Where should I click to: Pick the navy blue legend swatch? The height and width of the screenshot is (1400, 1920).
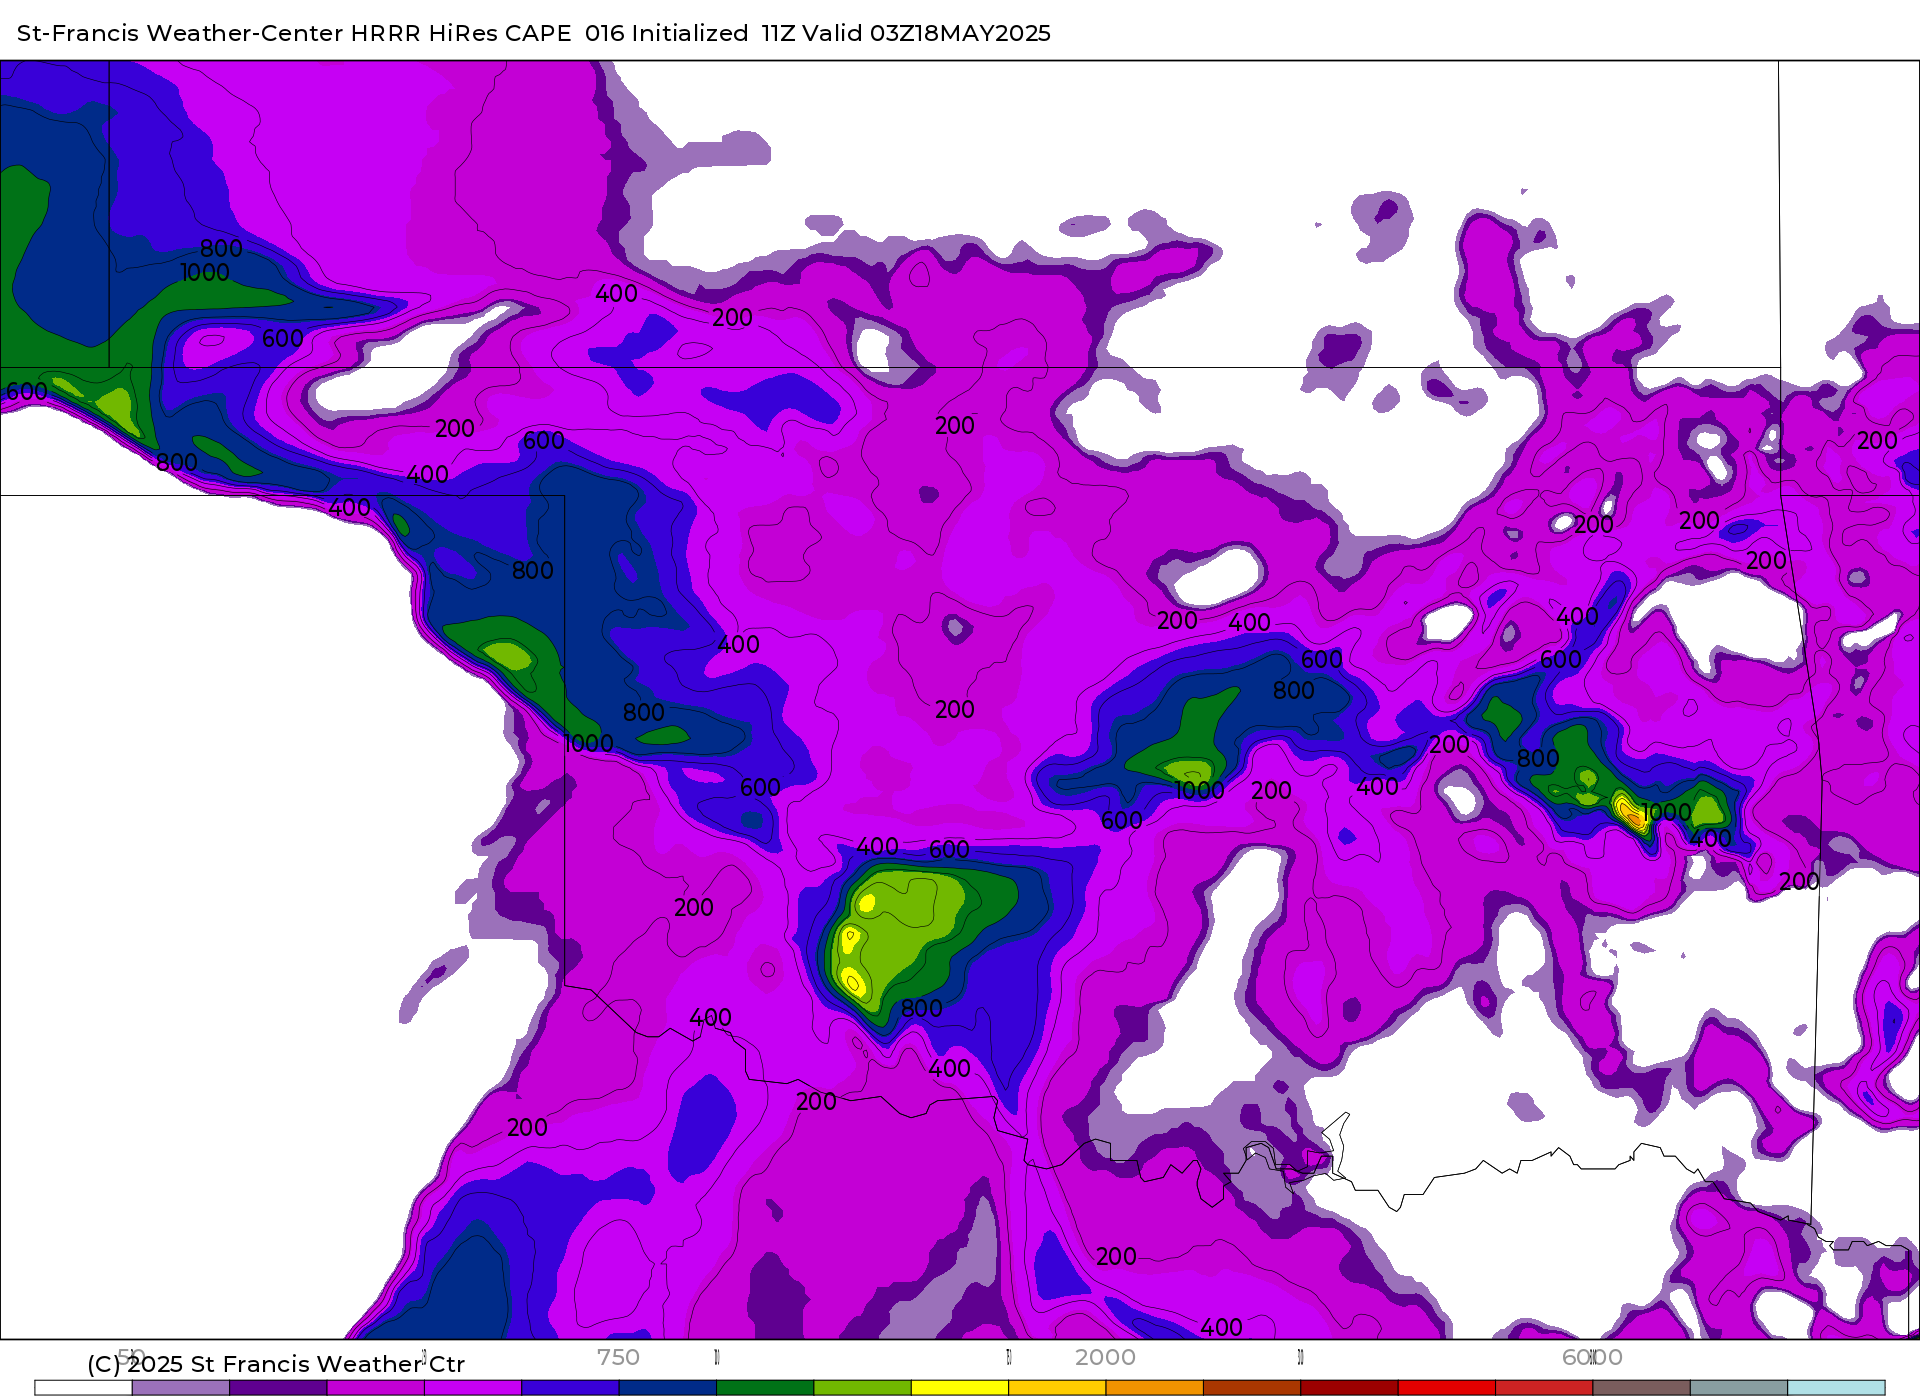coord(668,1388)
